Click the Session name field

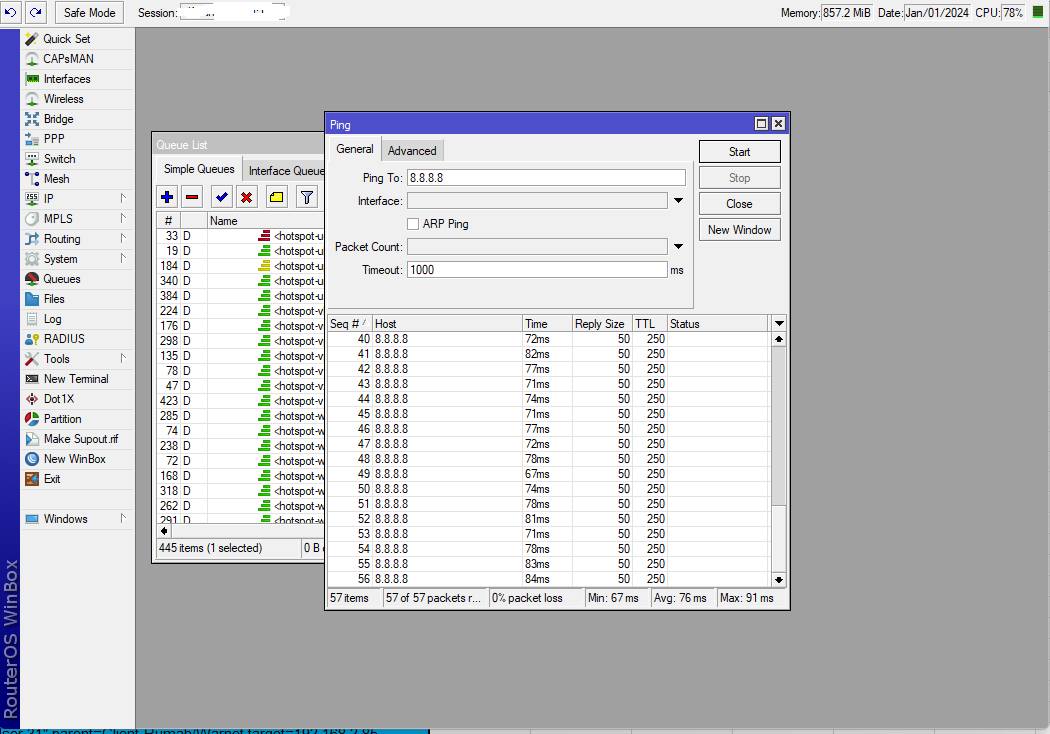pyautogui.click(x=232, y=13)
